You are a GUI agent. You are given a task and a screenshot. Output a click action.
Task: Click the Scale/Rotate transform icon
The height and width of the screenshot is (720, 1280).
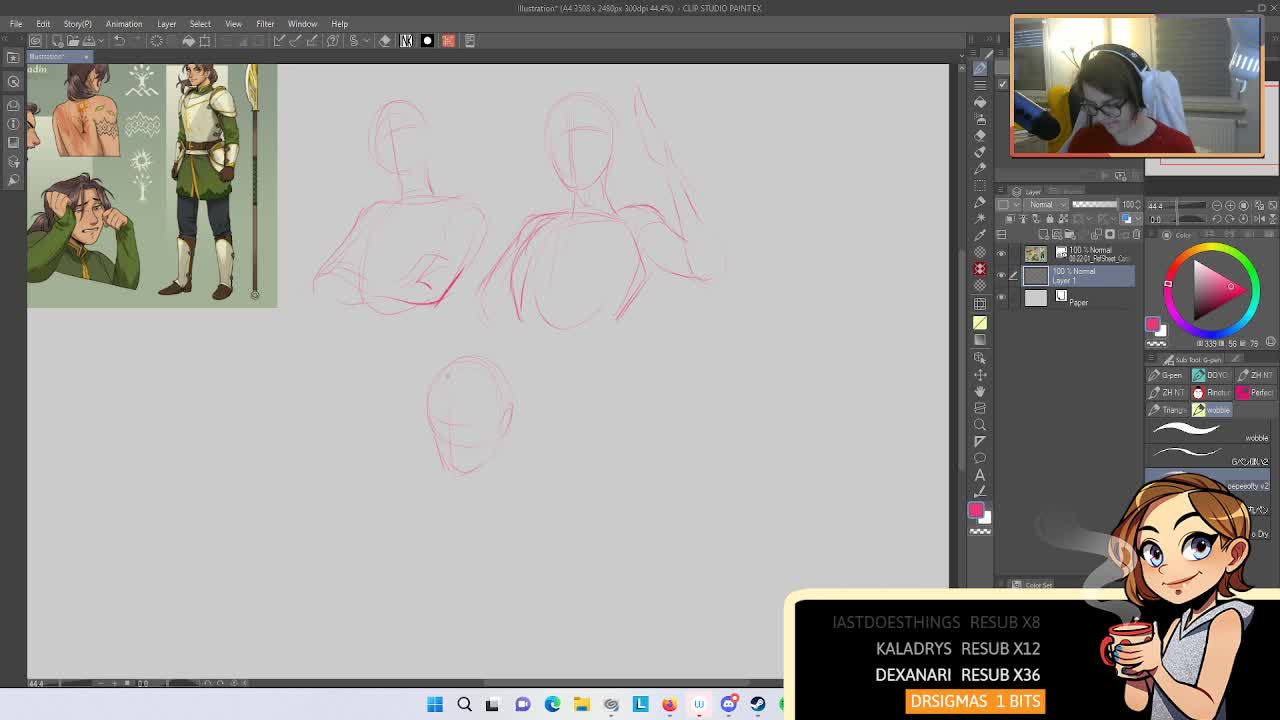205,41
